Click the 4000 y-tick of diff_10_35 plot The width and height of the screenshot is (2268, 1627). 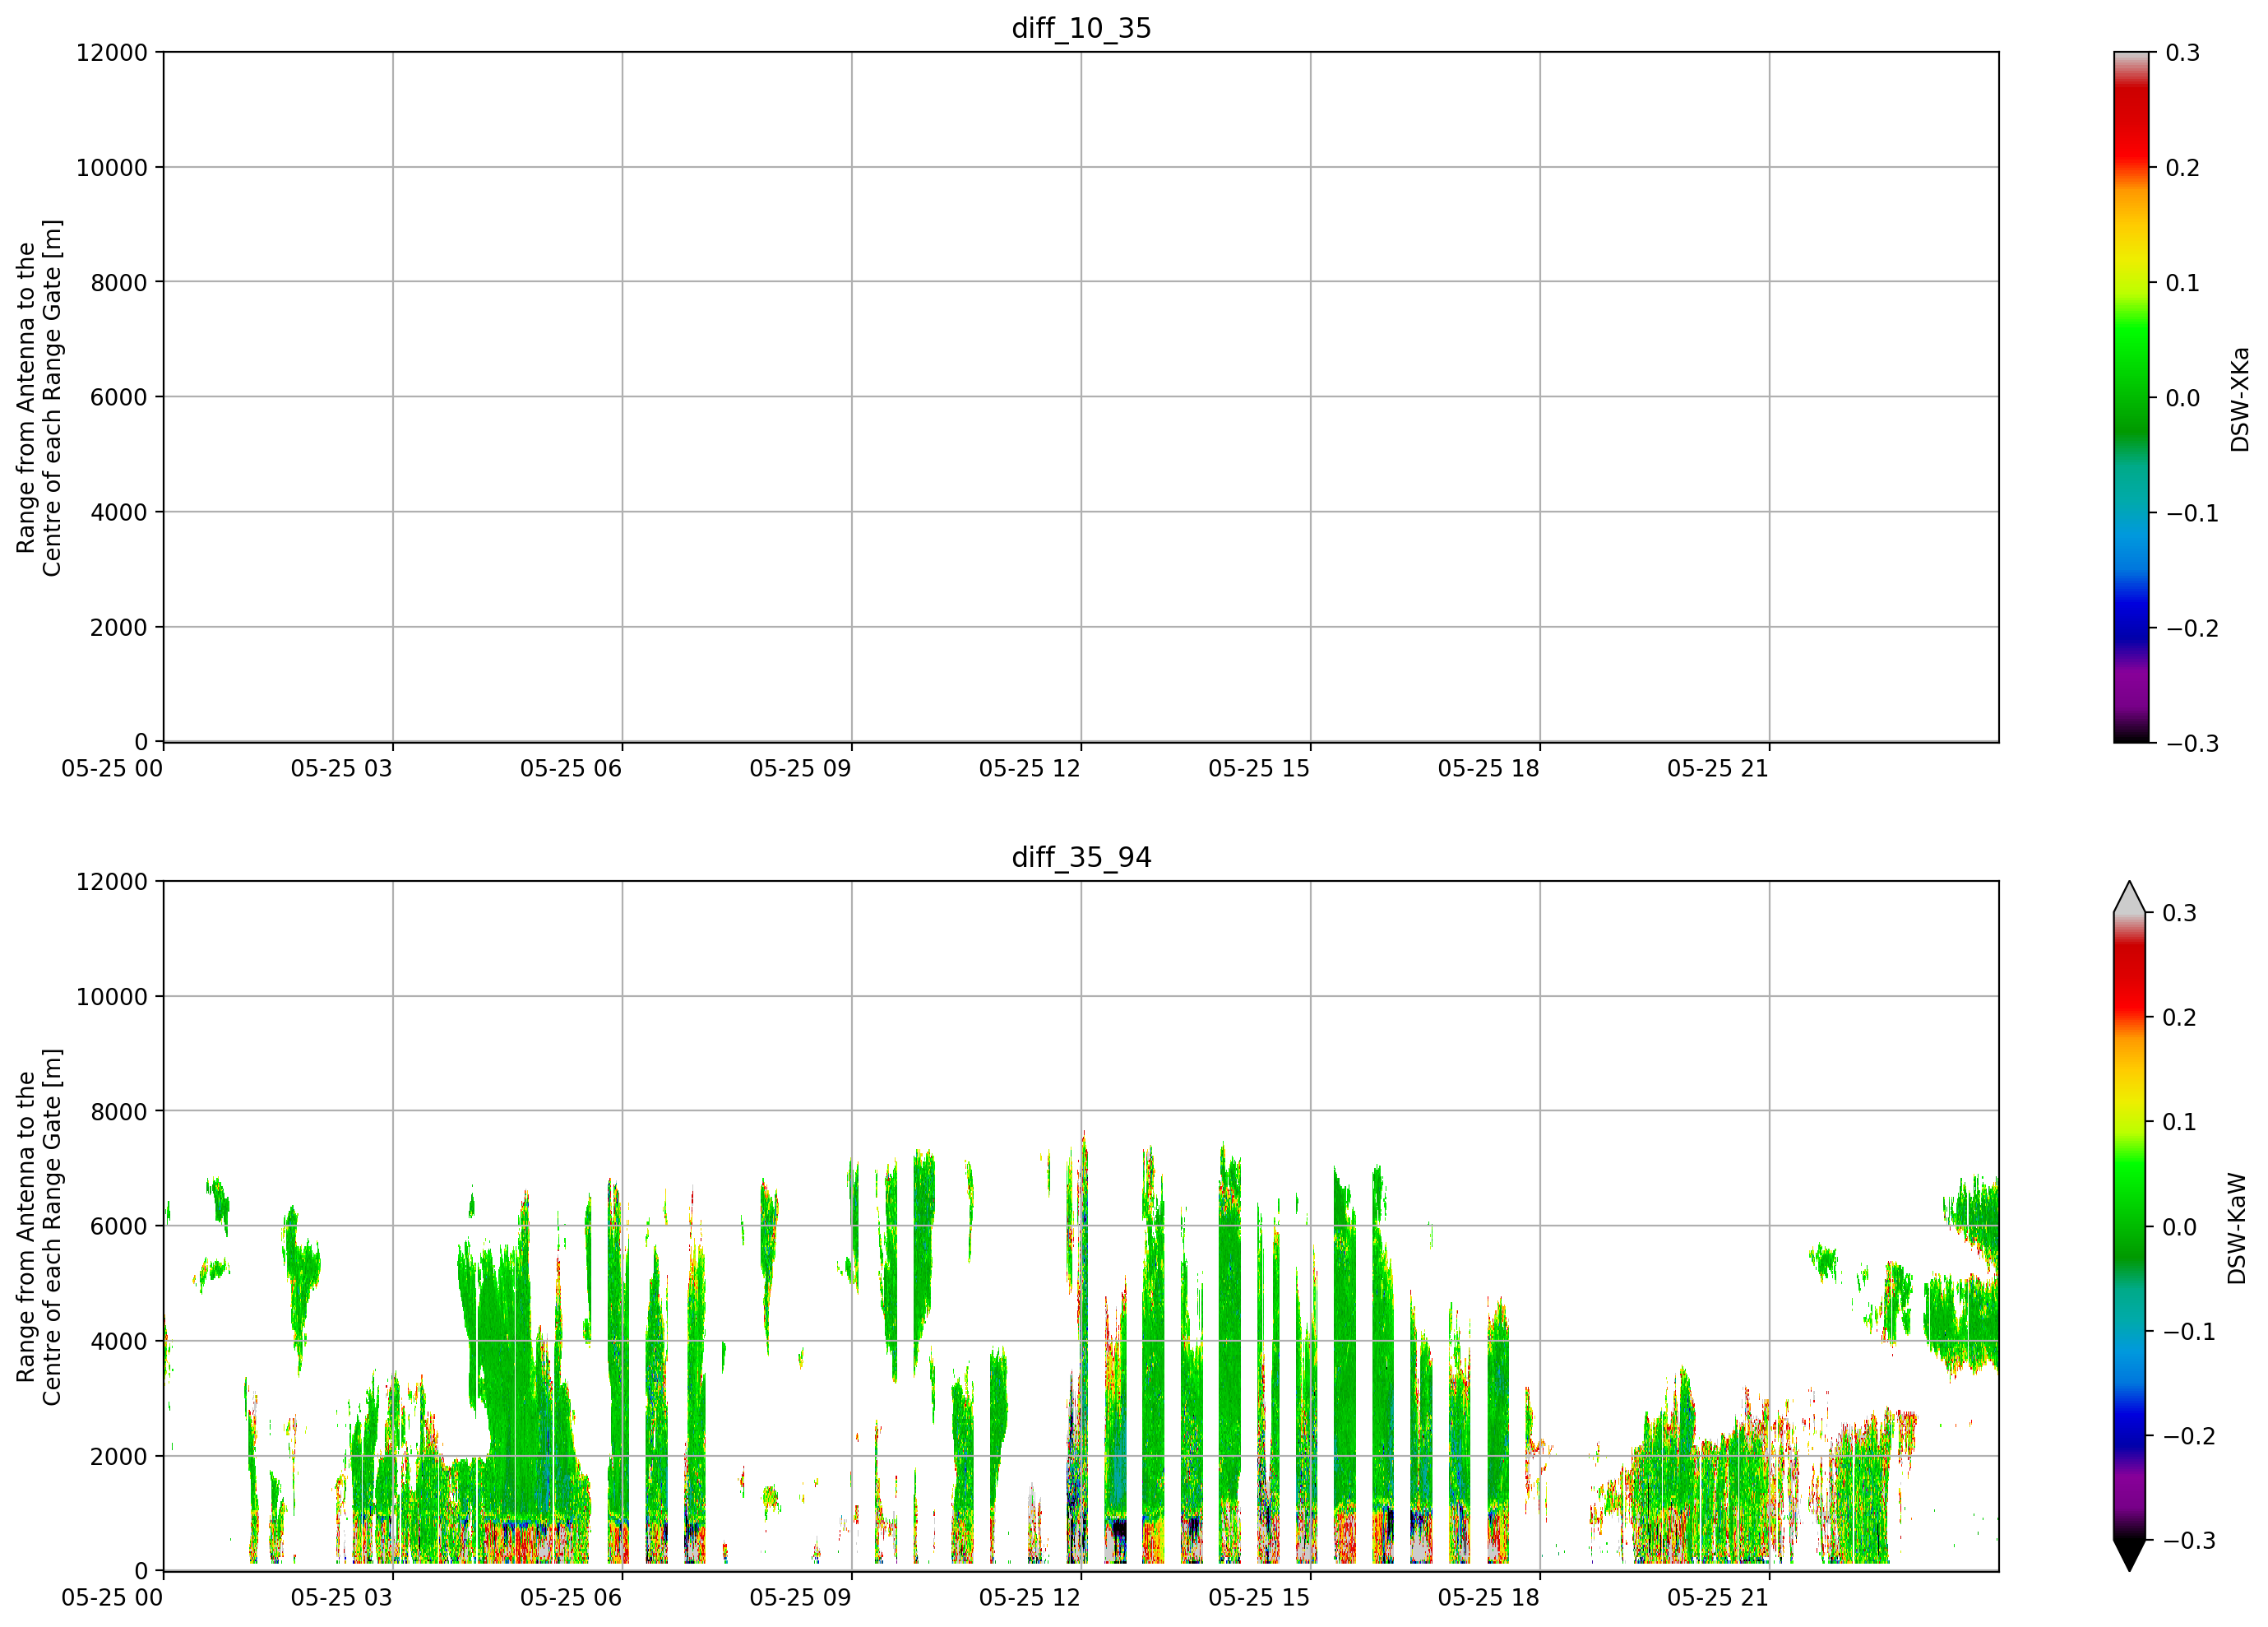pyautogui.click(x=119, y=512)
